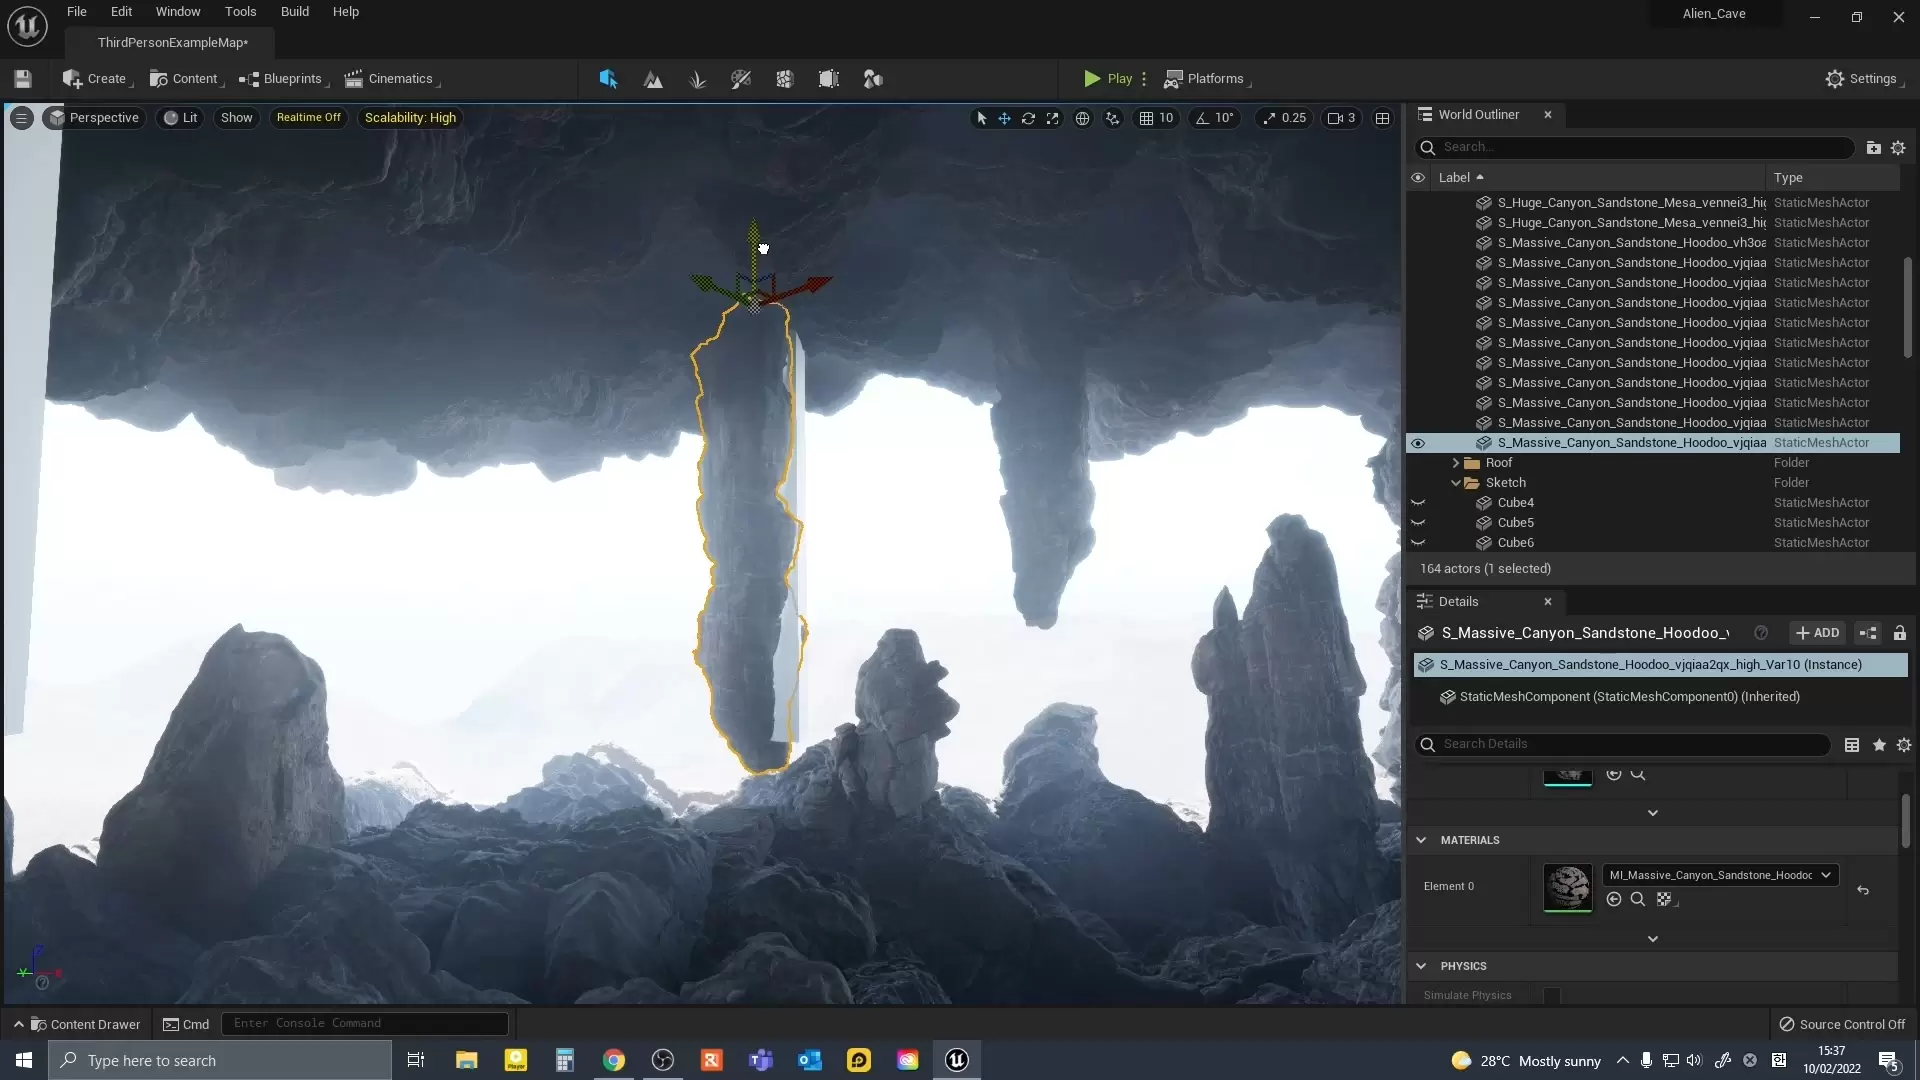Open Landscape mode toolbar icon

pyautogui.click(x=653, y=79)
